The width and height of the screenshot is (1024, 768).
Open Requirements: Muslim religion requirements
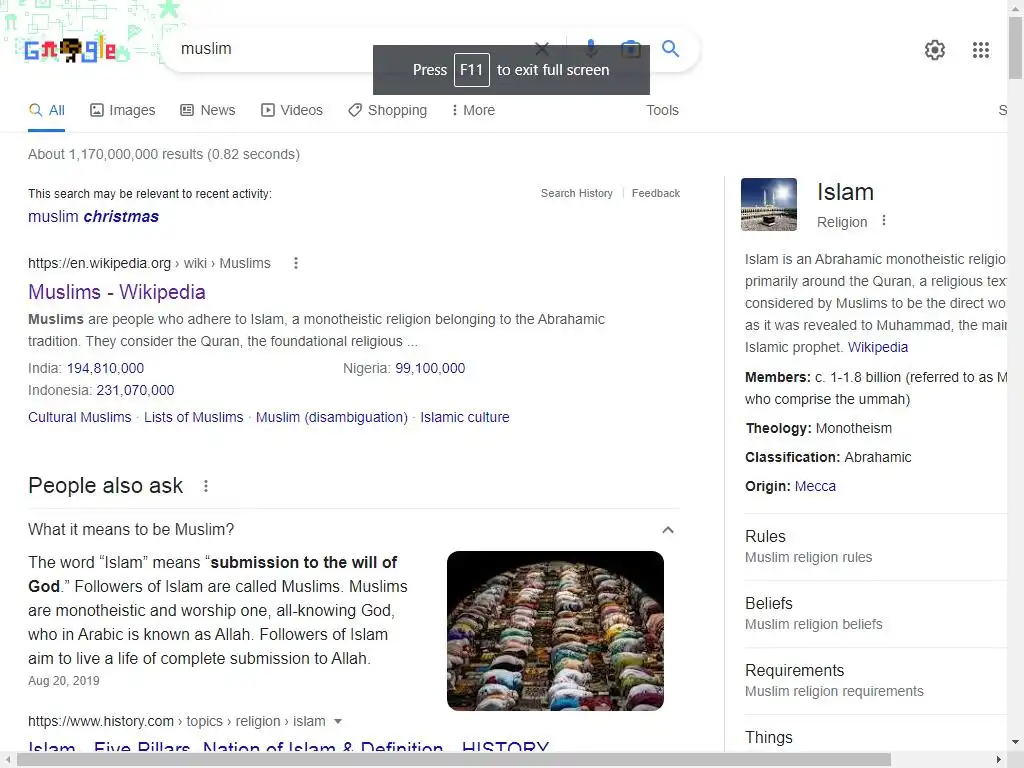[875, 680]
